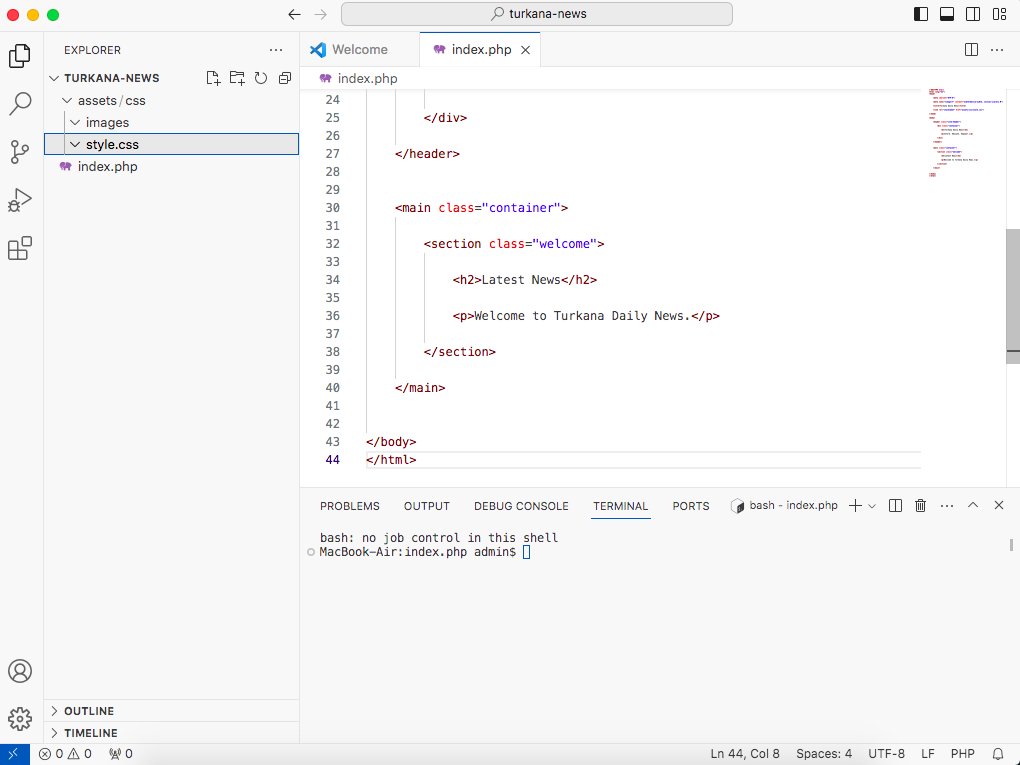Open the Run and Debug view
Viewport: 1020px width, 765px height.
click(20, 200)
